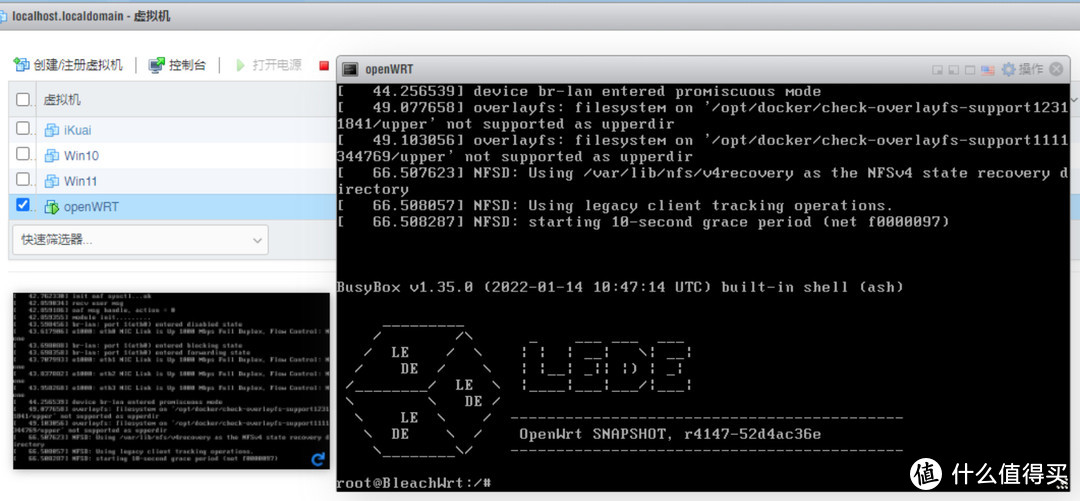Check the Win10 row checkbox
Image resolution: width=1080 pixels, height=501 pixels.
coord(23,154)
